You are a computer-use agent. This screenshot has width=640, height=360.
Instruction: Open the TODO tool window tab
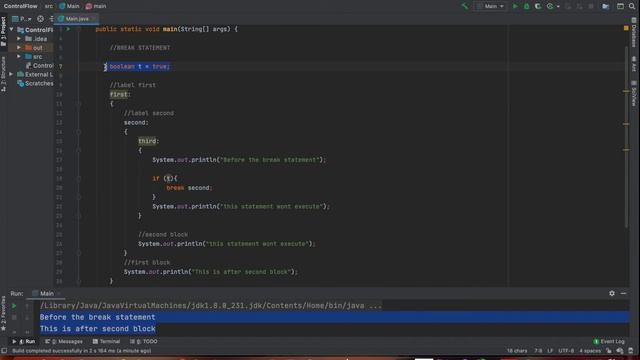(144, 341)
